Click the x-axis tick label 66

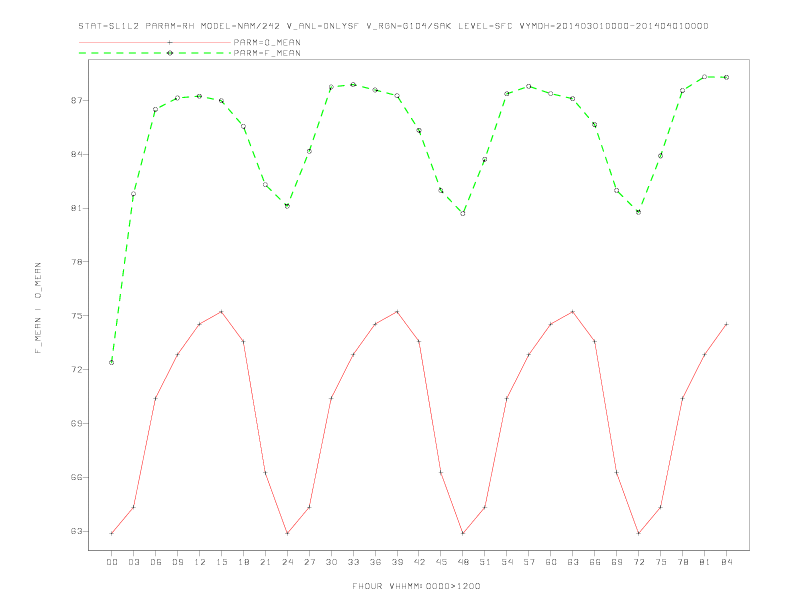pos(595,562)
